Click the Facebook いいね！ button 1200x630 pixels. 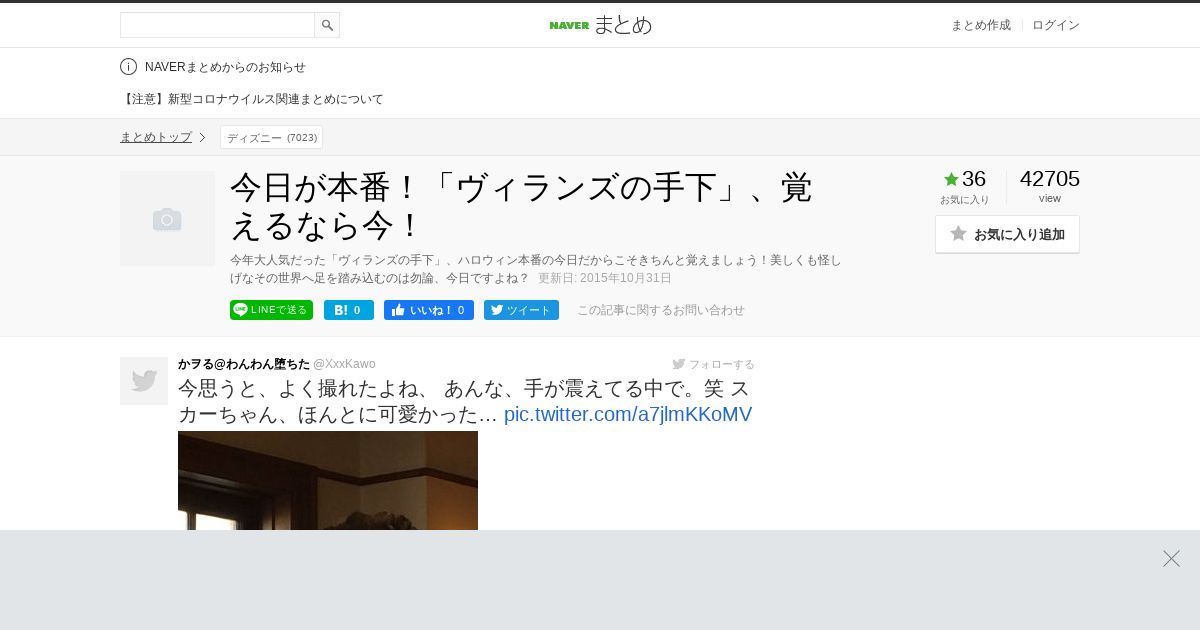(429, 310)
